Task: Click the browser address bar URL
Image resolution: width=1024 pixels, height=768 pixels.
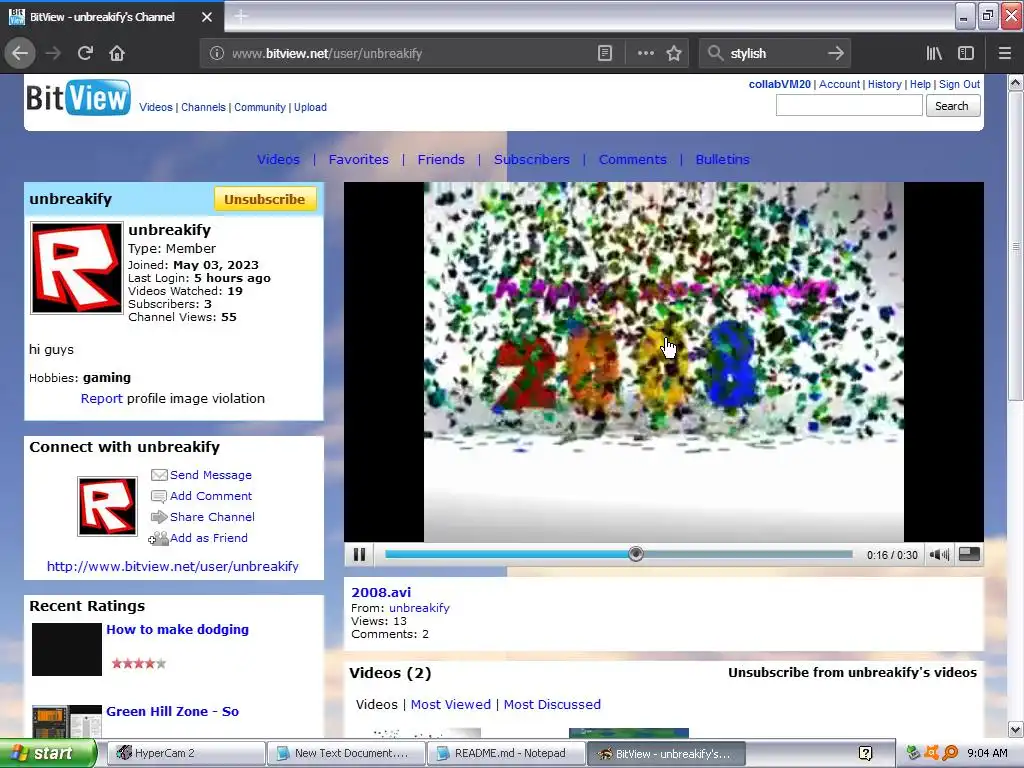Action: click(x=327, y=54)
